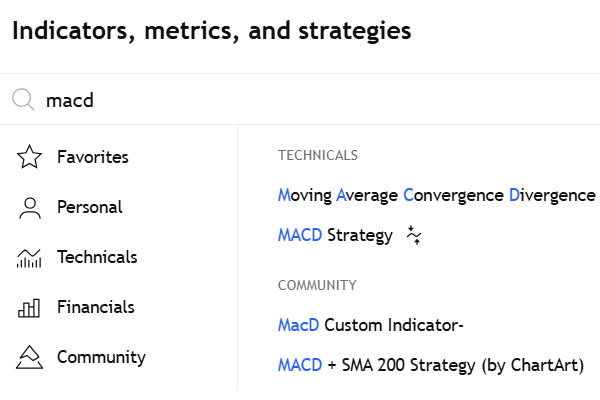Click the Personal user icon
This screenshot has width=600, height=400.
pyautogui.click(x=30, y=207)
